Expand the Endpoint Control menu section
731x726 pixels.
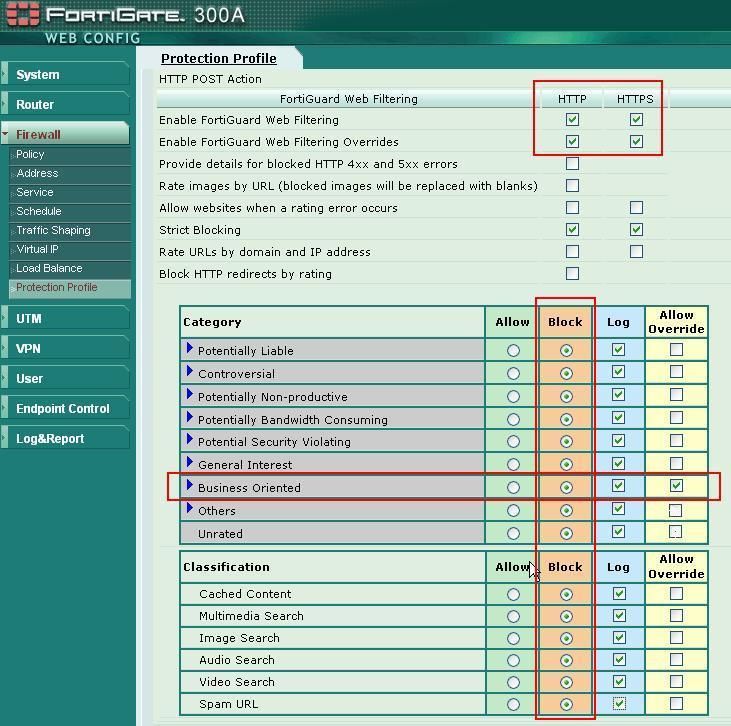click(x=65, y=408)
